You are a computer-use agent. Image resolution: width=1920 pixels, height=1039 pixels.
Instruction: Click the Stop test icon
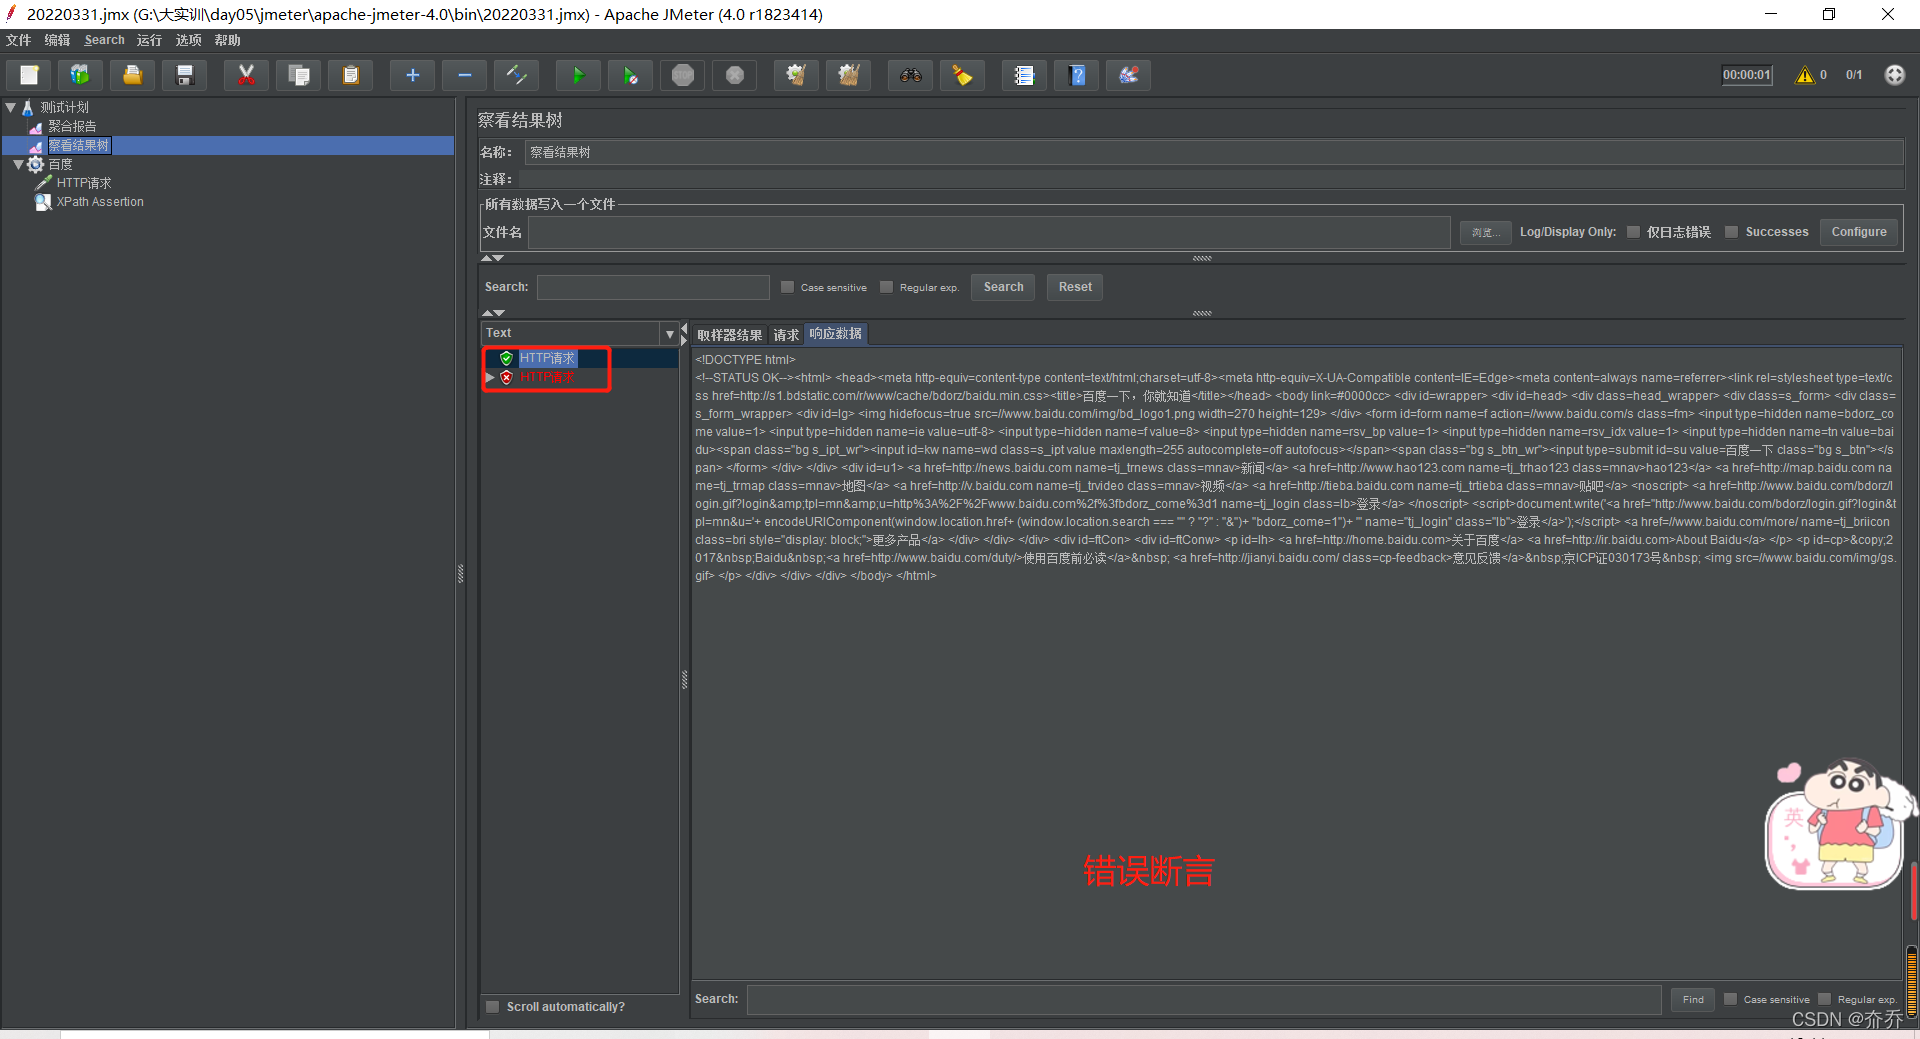pyautogui.click(x=683, y=75)
